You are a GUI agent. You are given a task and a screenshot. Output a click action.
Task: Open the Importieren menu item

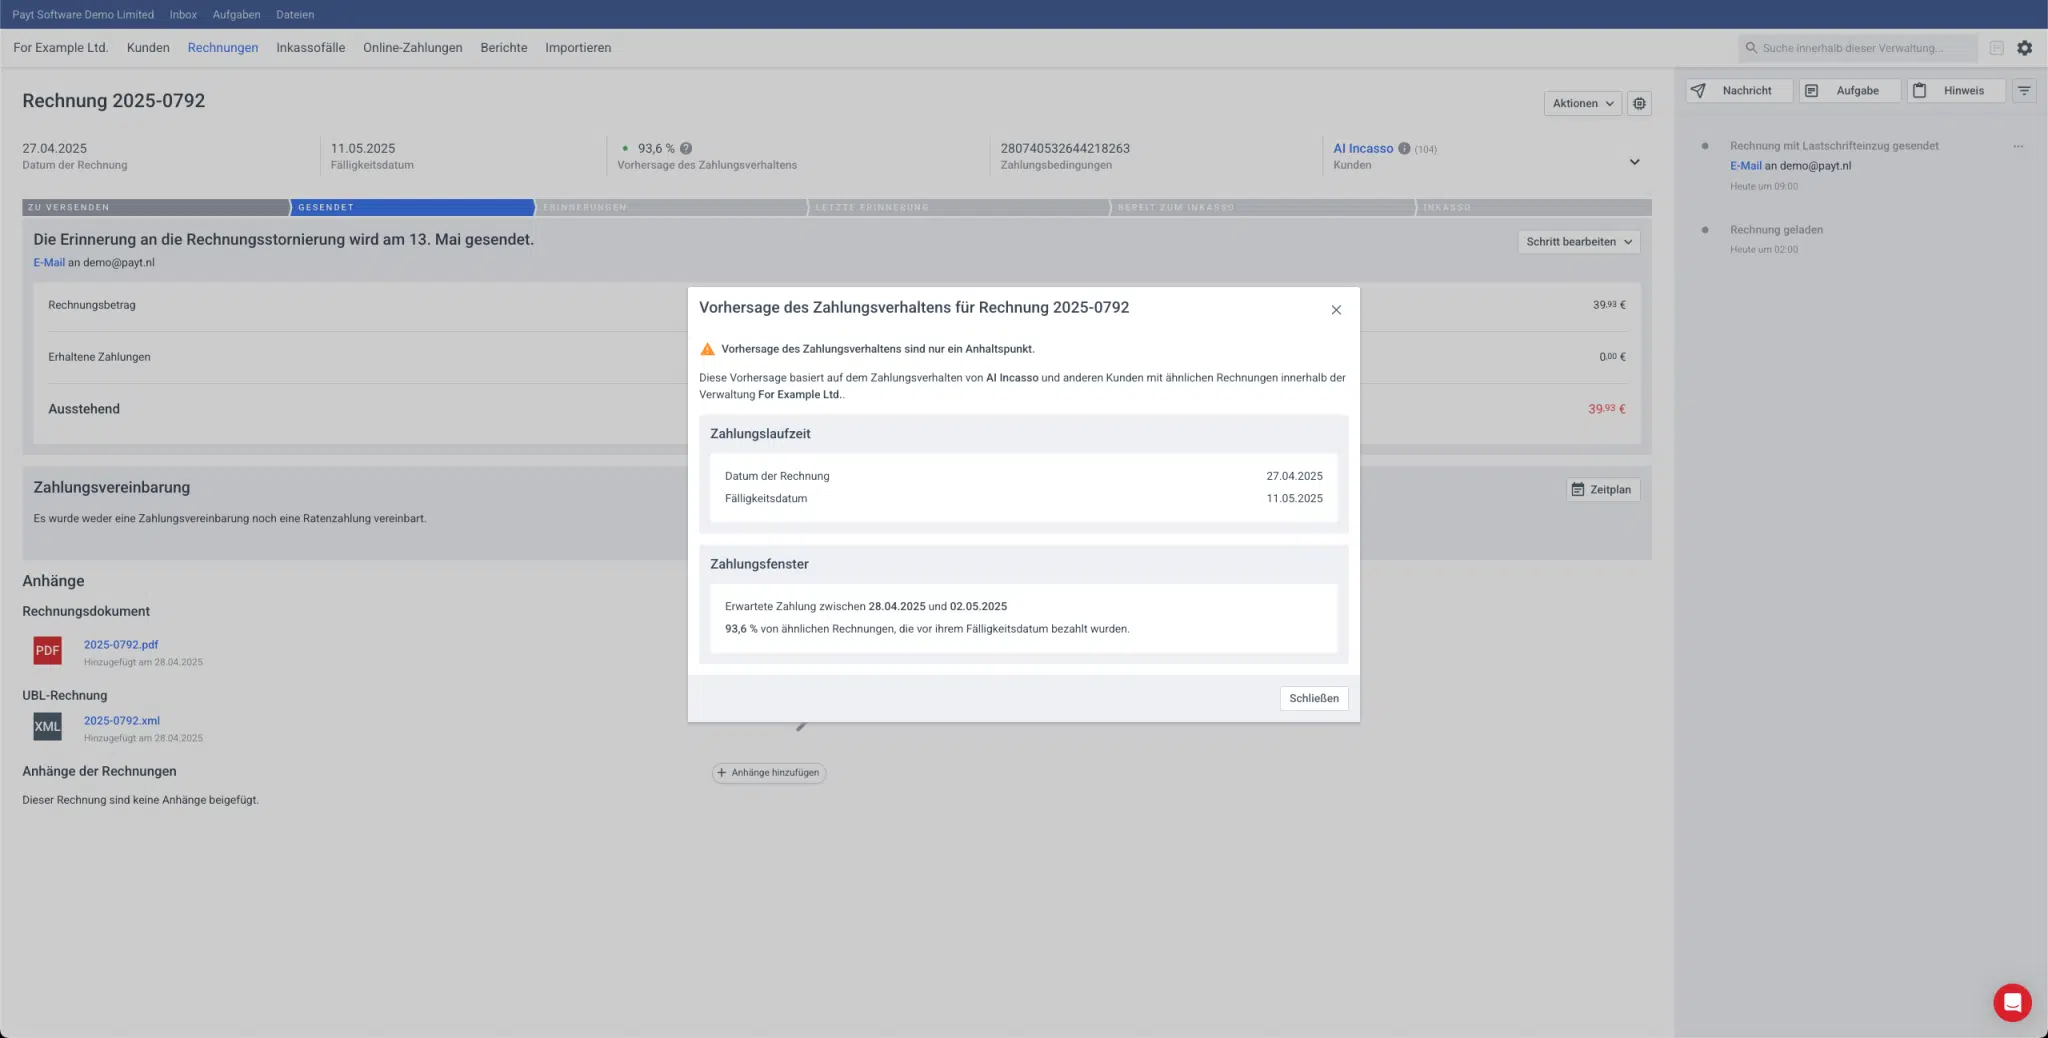(x=578, y=47)
